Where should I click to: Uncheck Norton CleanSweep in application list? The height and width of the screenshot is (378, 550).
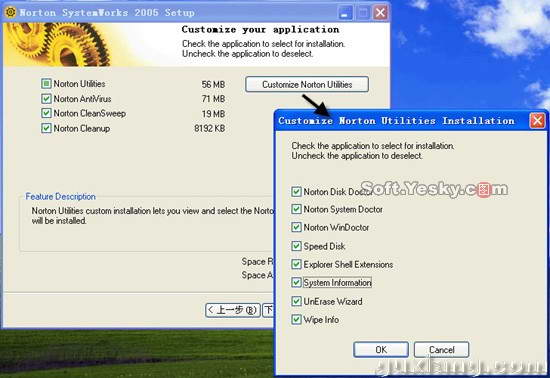46,113
